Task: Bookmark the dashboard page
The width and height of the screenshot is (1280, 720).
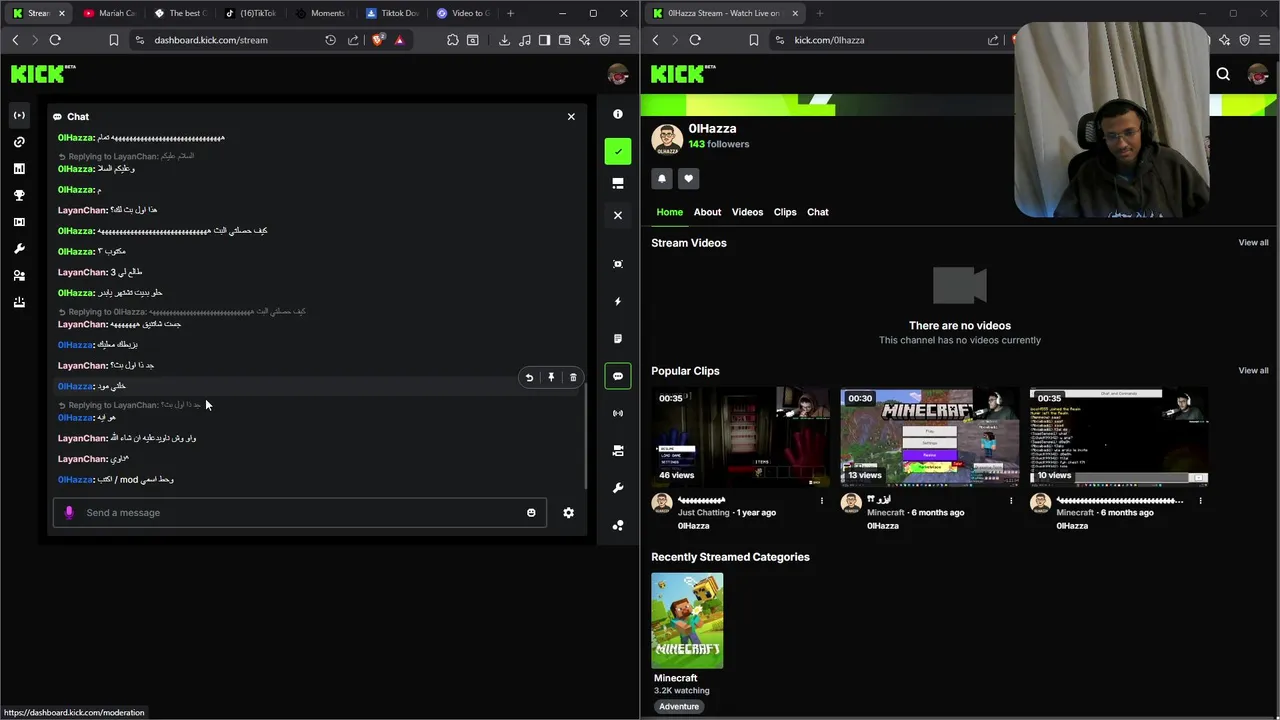Action: (x=114, y=40)
